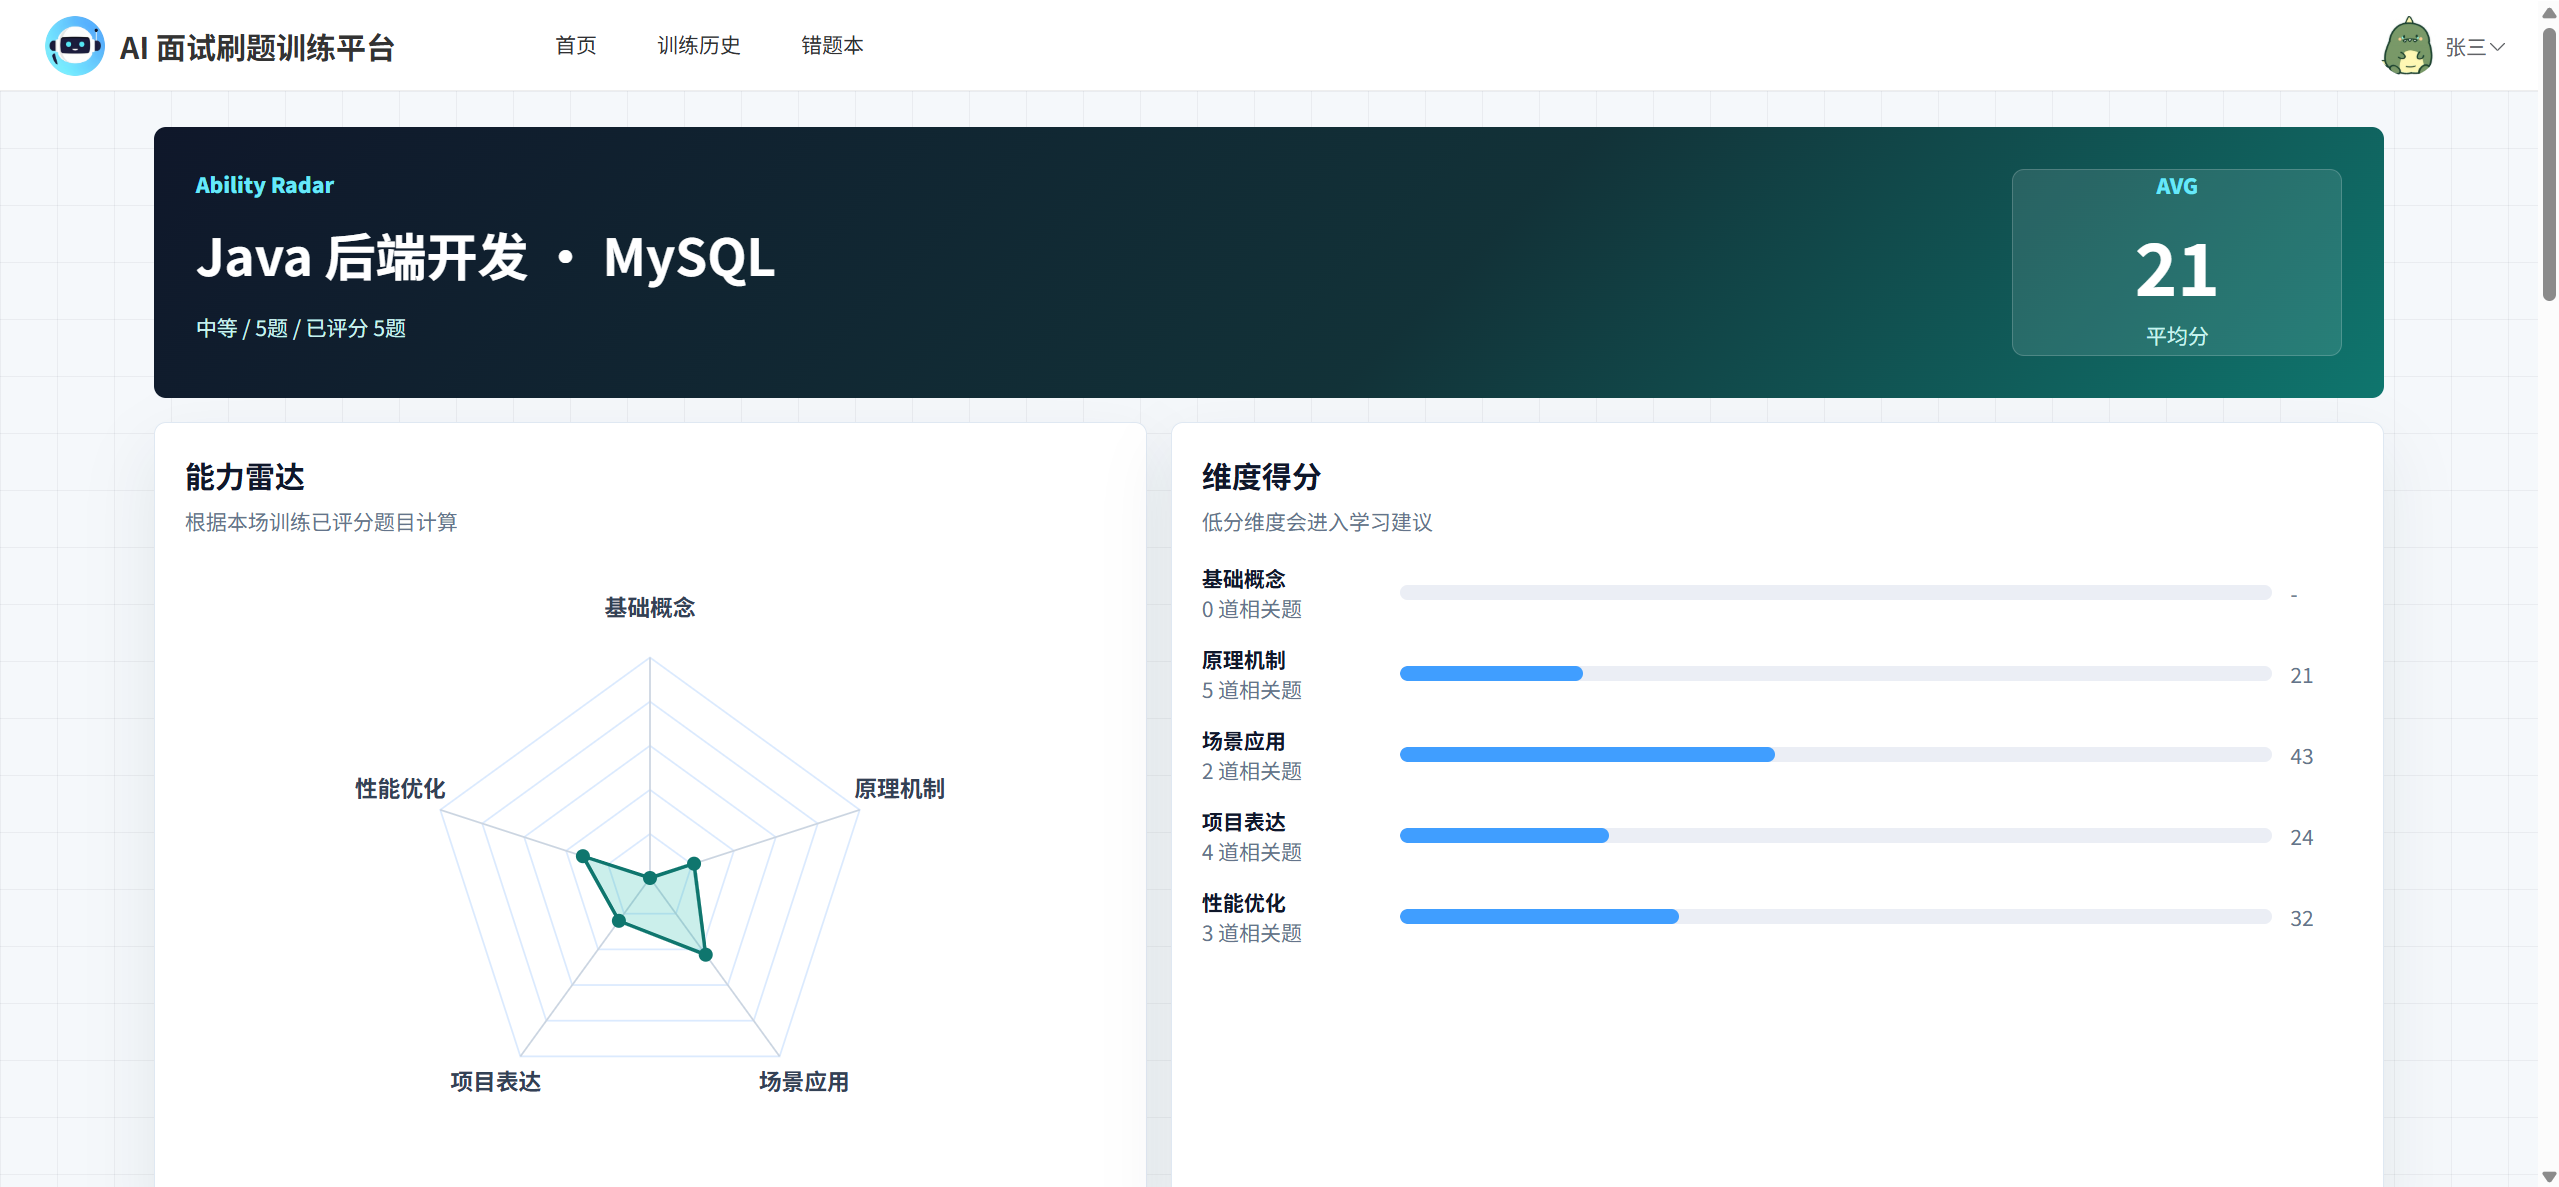Click the 项目表达 score progress bar

pyautogui.click(x=1835, y=836)
